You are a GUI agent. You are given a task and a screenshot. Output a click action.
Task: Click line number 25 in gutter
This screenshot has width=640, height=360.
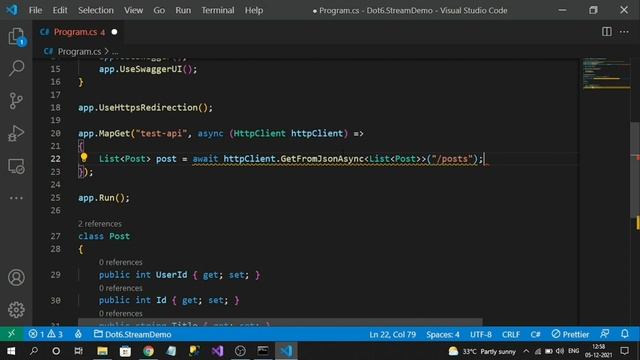[x=55, y=198]
